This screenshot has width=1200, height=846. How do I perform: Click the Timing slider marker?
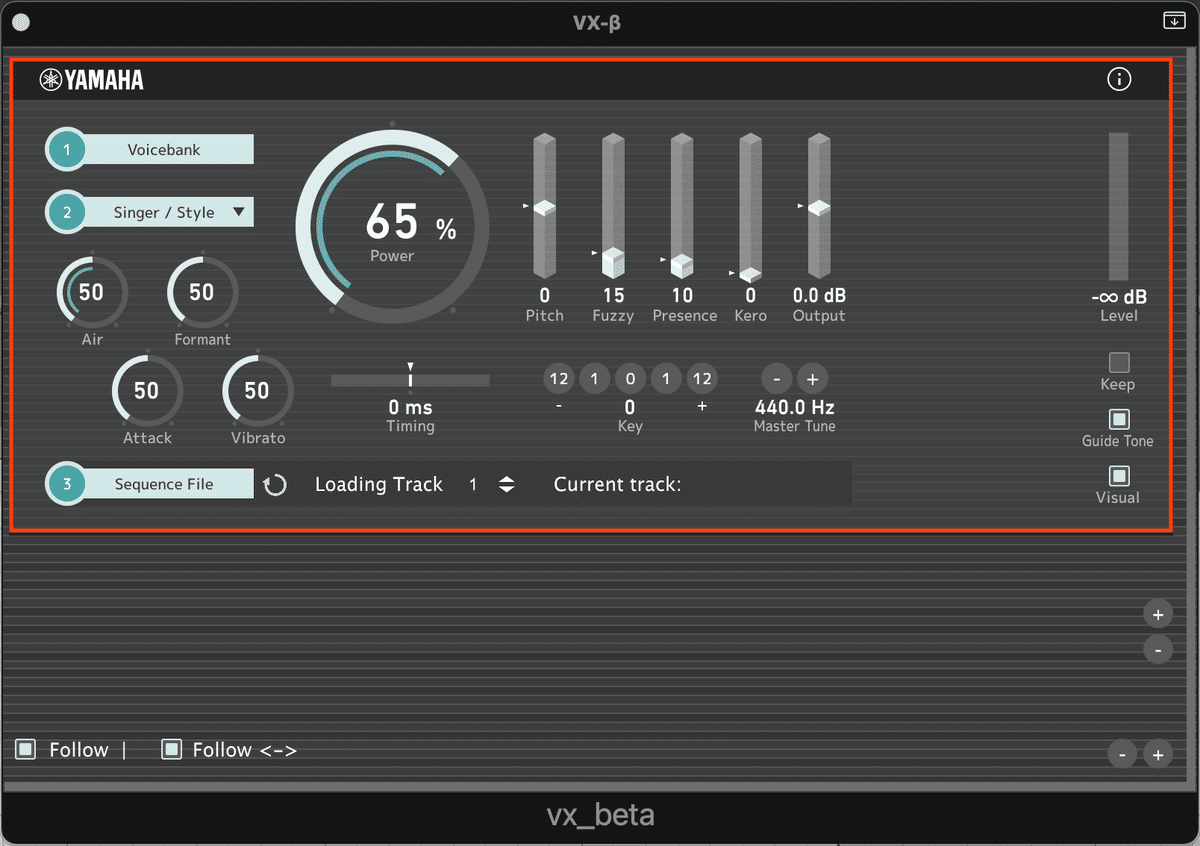point(410,377)
